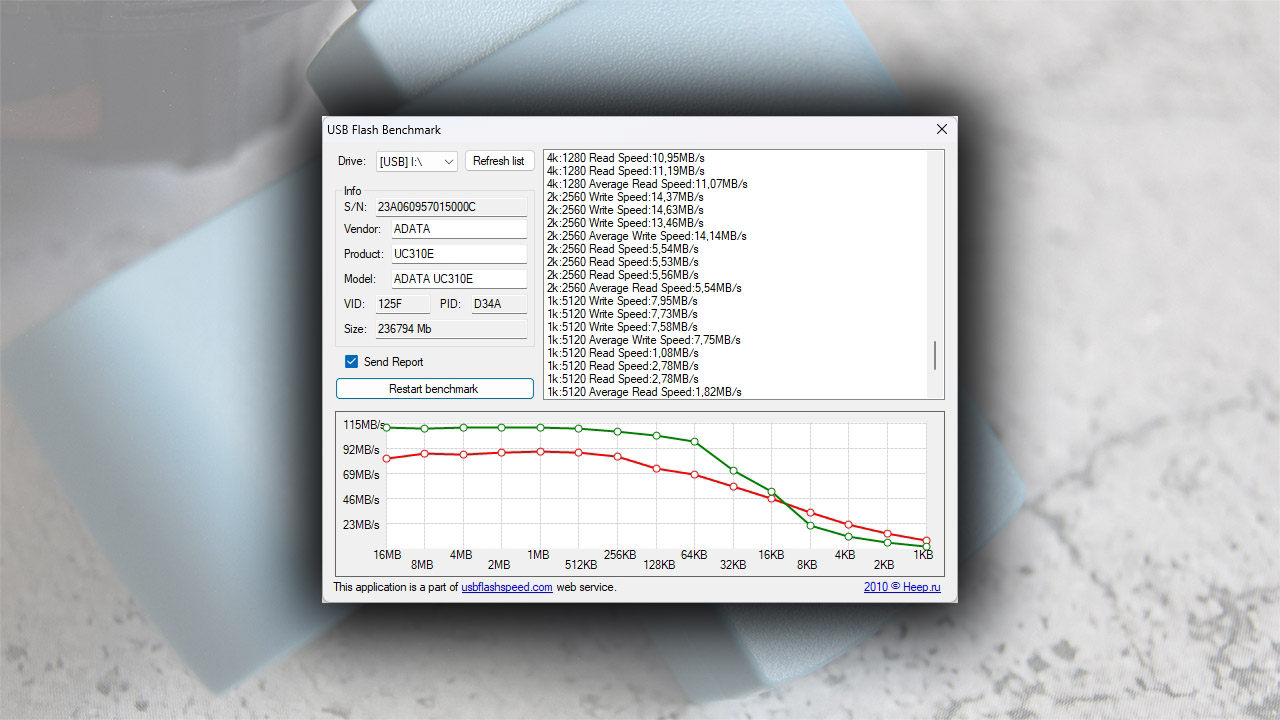Viewport: 1280px width, 720px height.
Task: Close the USB Flash Benchmark window
Action: pos(941,129)
